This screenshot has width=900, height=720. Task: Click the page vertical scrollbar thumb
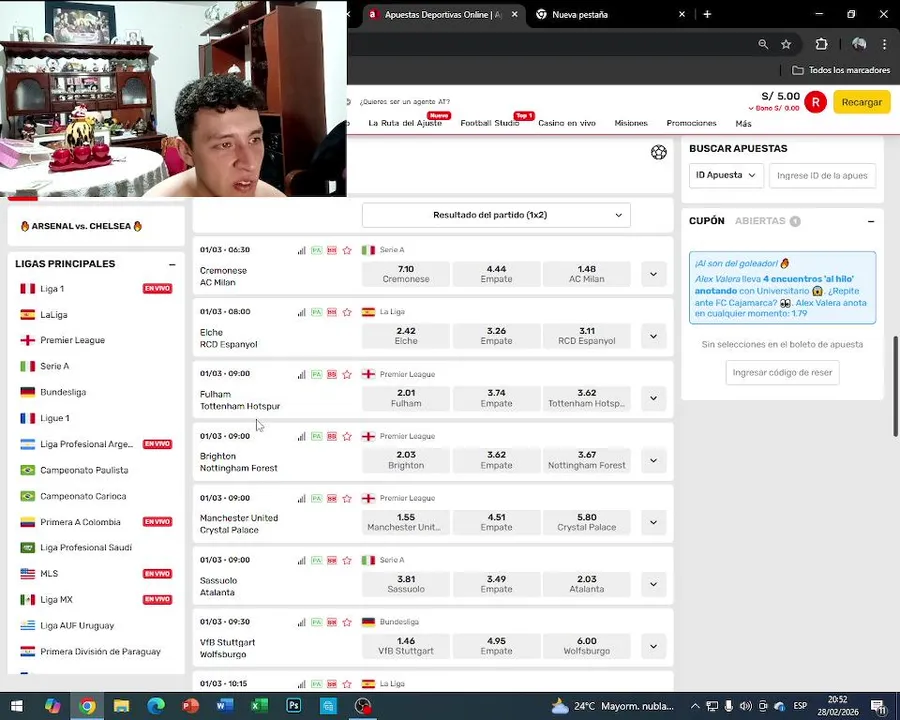pyautogui.click(x=895, y=386)
